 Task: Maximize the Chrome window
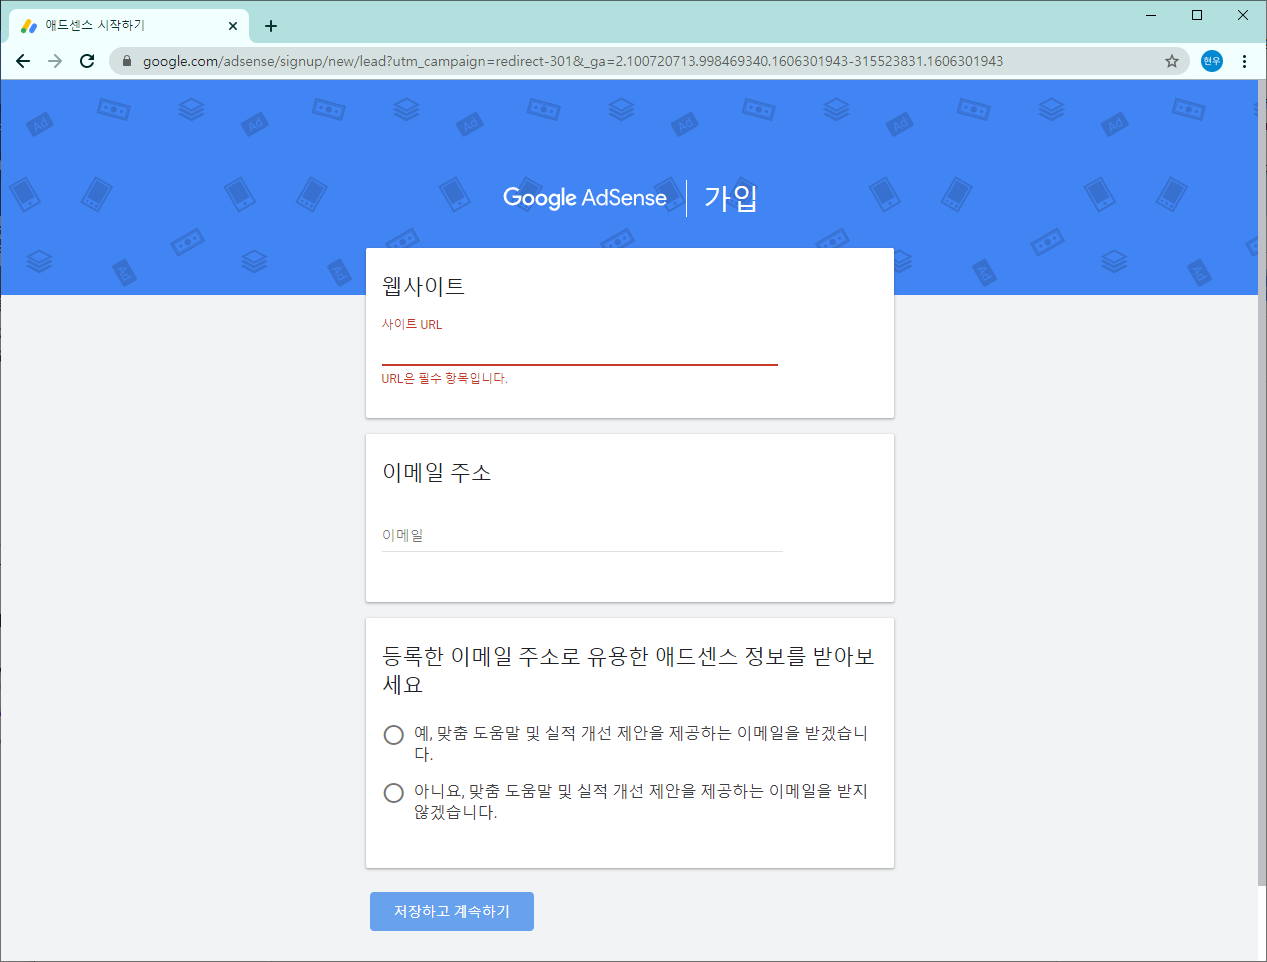(1197, 15)
